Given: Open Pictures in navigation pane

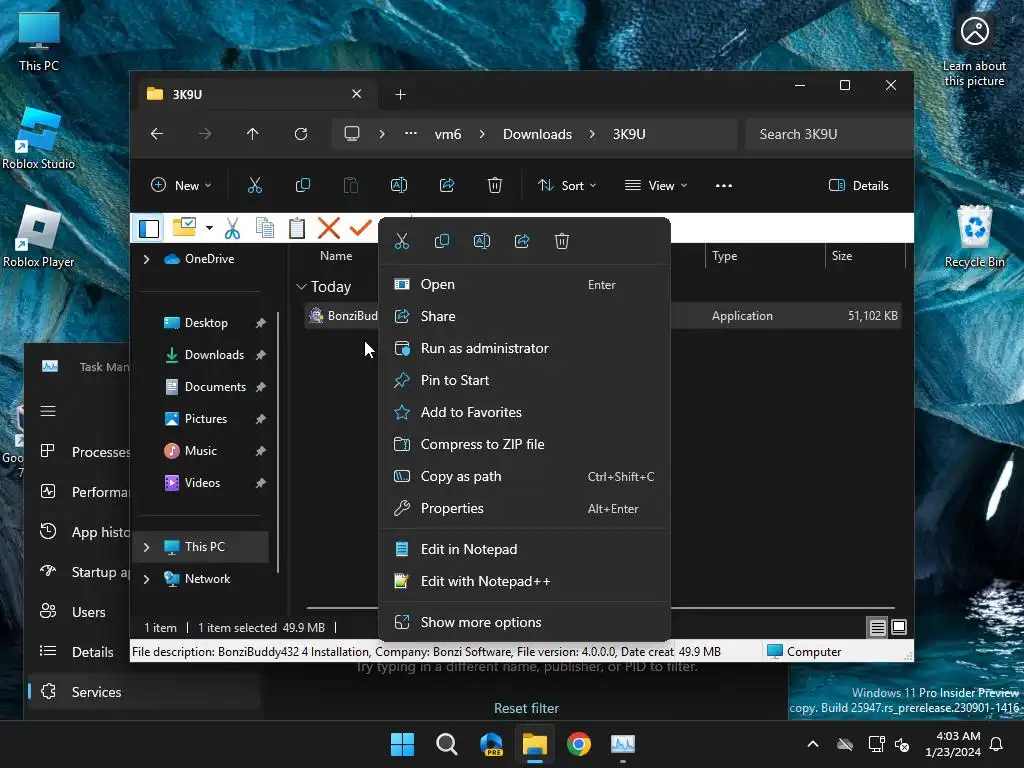Looking at the screenshot, I should 206,419.
